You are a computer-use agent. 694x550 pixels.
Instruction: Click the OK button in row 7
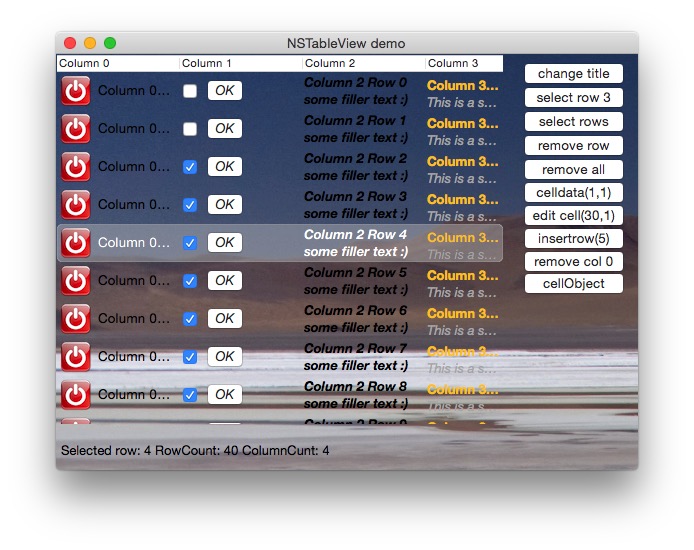coord(225,357)
